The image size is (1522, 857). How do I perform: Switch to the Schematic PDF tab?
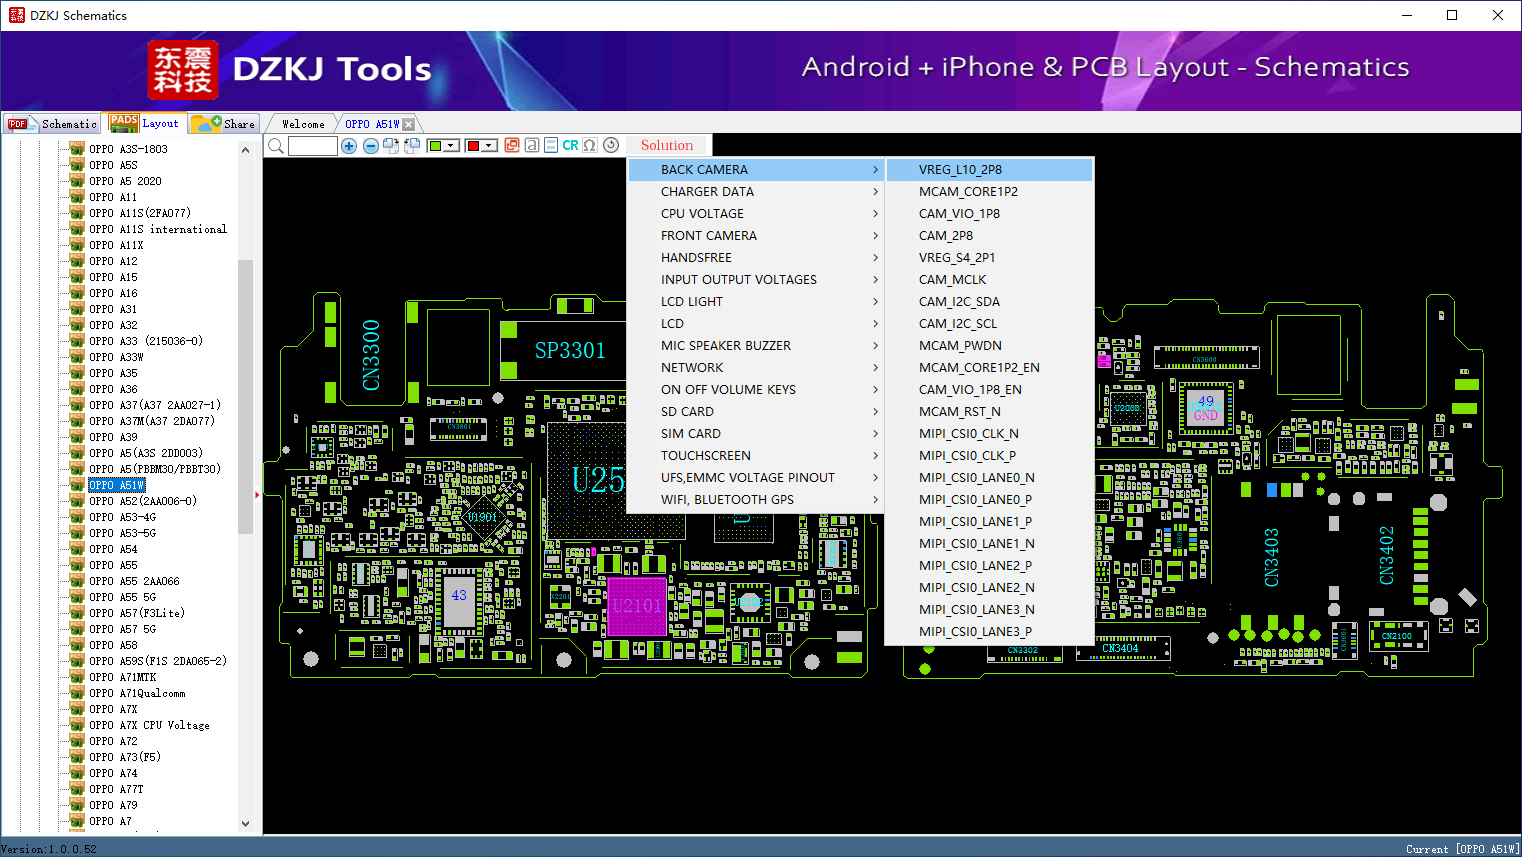click(x=52, y=124)
